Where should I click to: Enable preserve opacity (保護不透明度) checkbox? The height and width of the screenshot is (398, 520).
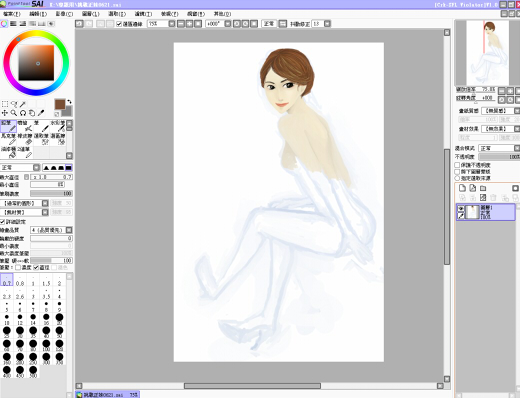tap(457, 165)
